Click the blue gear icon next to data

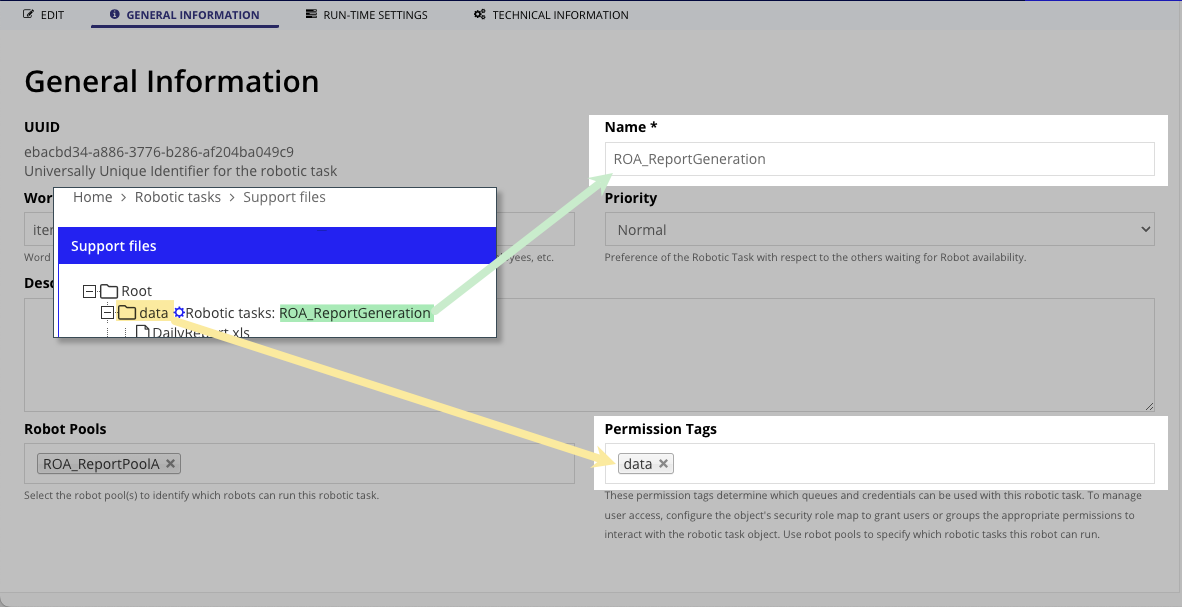(179, 313)
